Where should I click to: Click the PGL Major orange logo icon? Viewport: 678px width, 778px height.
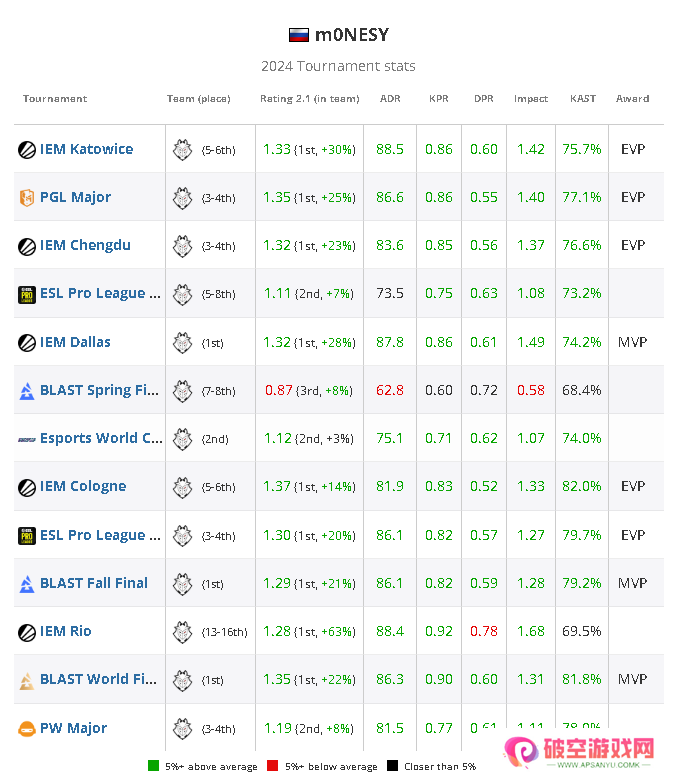pos(27,198)
